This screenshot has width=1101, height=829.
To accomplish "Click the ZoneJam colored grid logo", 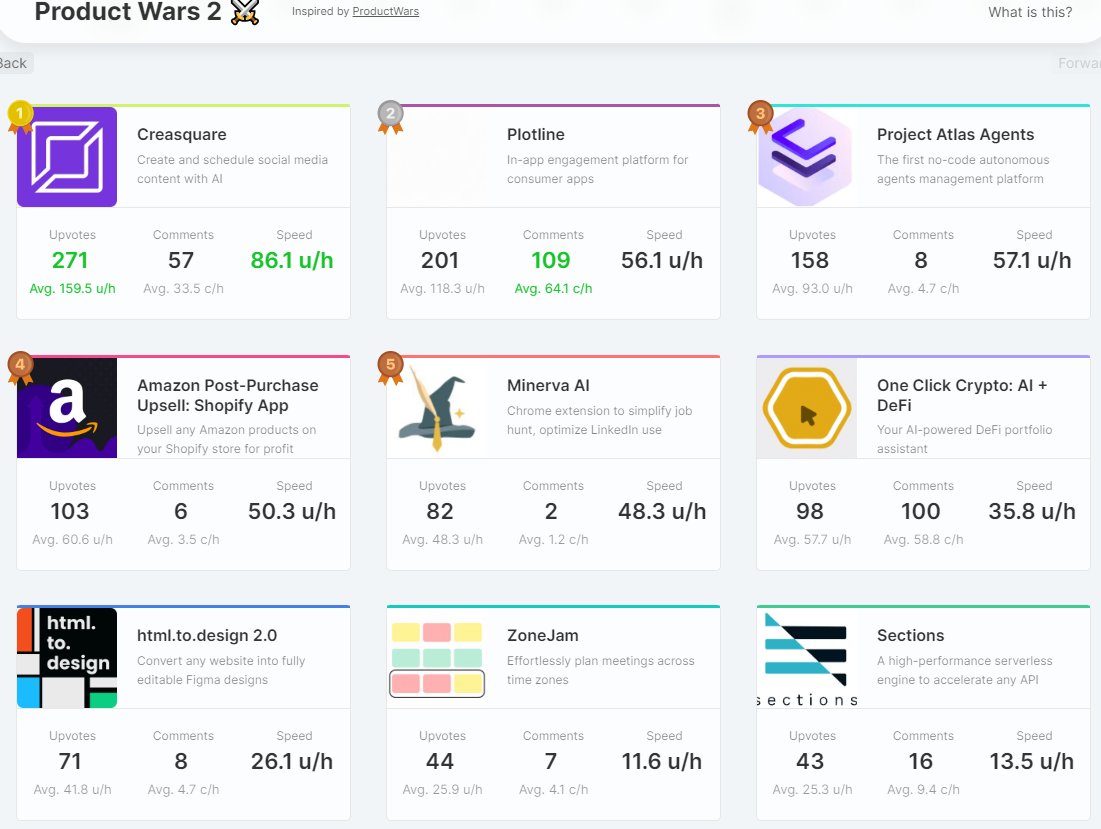I will coord(437,658).
